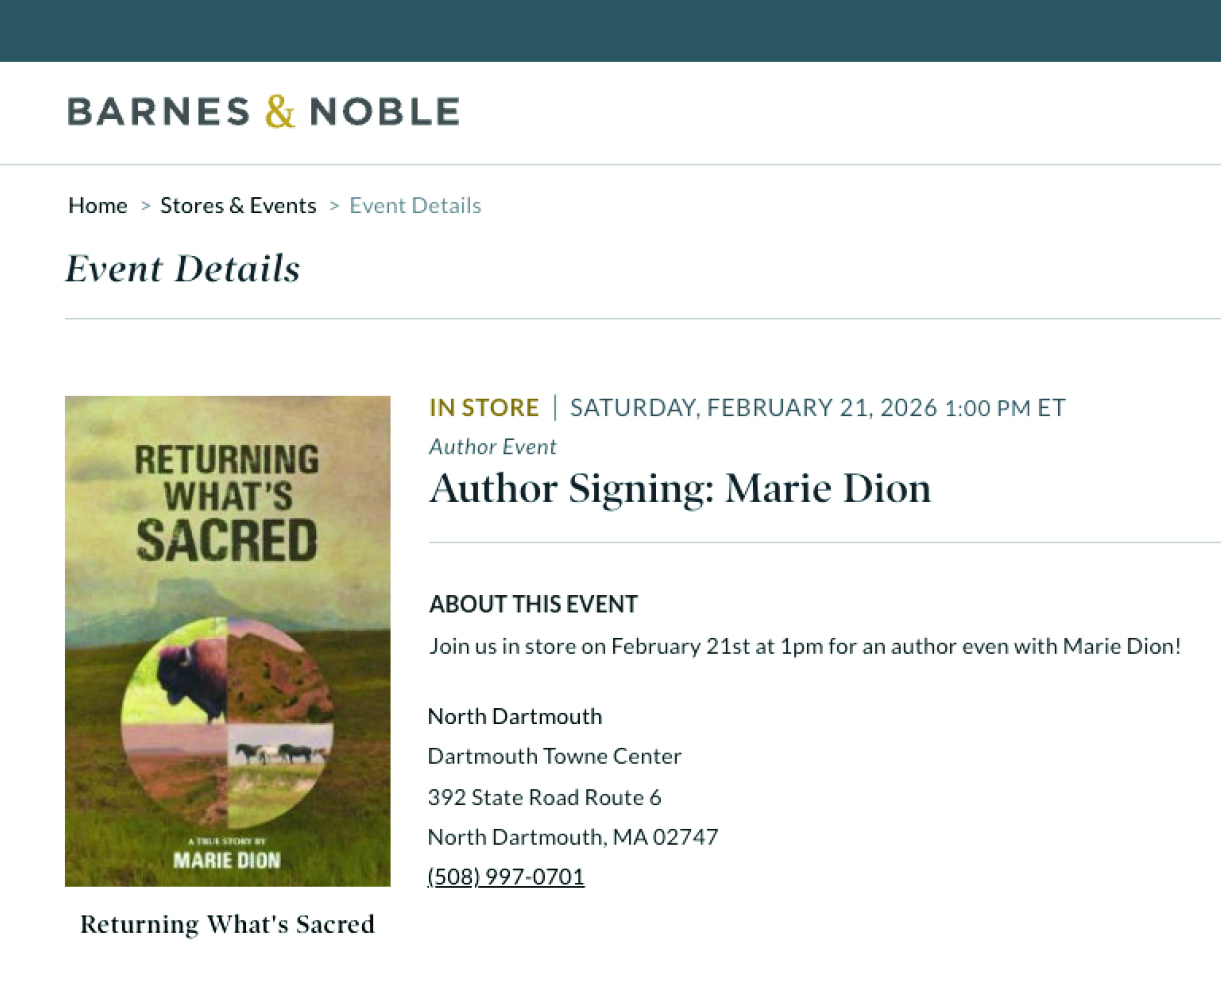Click the gold ampersand in the logo
1221x988 pixels.
(280, 111)
